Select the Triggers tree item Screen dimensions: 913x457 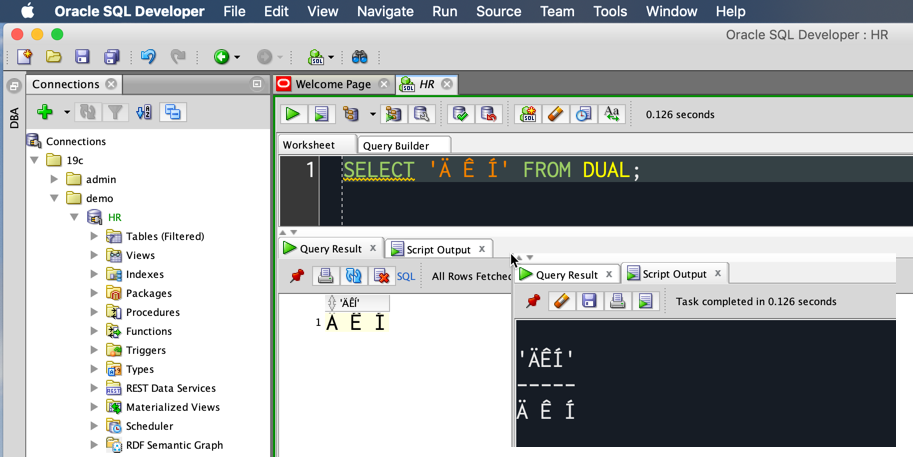146,350
